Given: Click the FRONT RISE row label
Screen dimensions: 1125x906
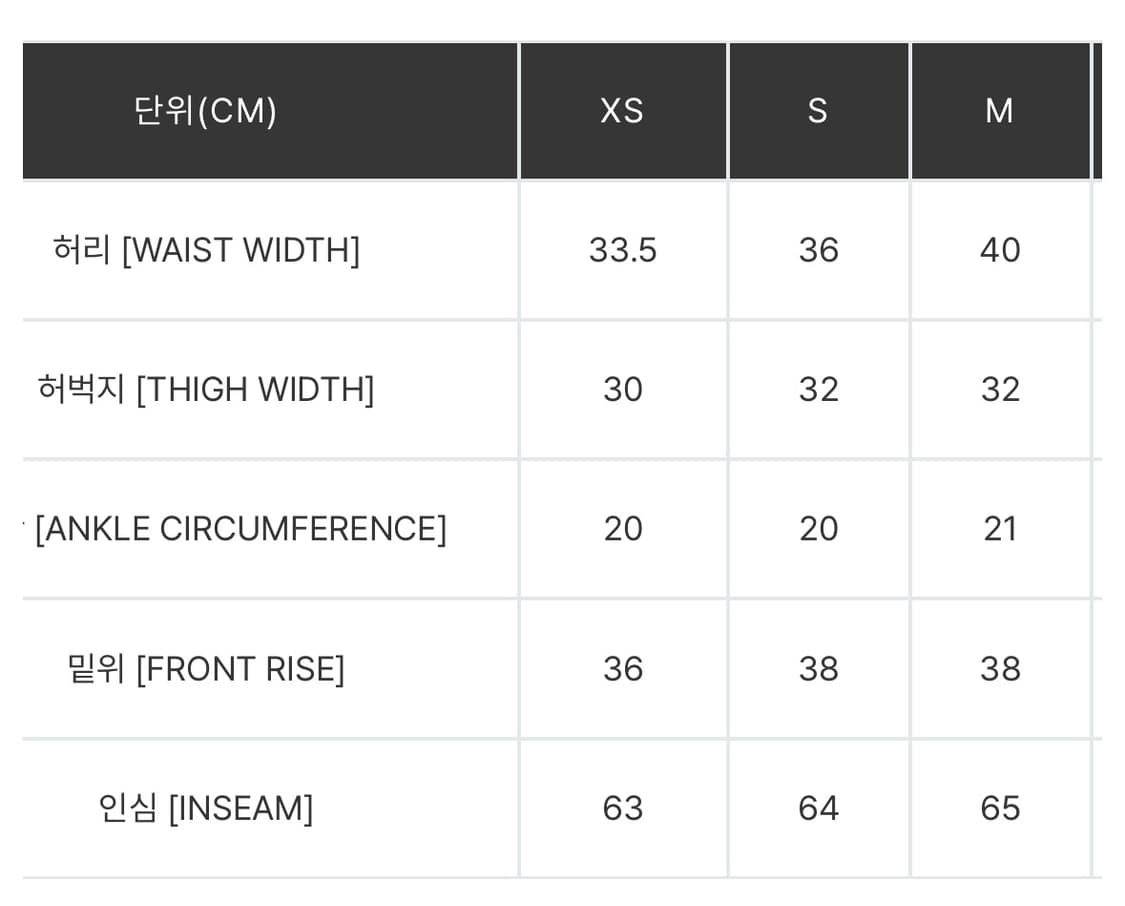Looking at the screenshot, I should click(206, 668).
